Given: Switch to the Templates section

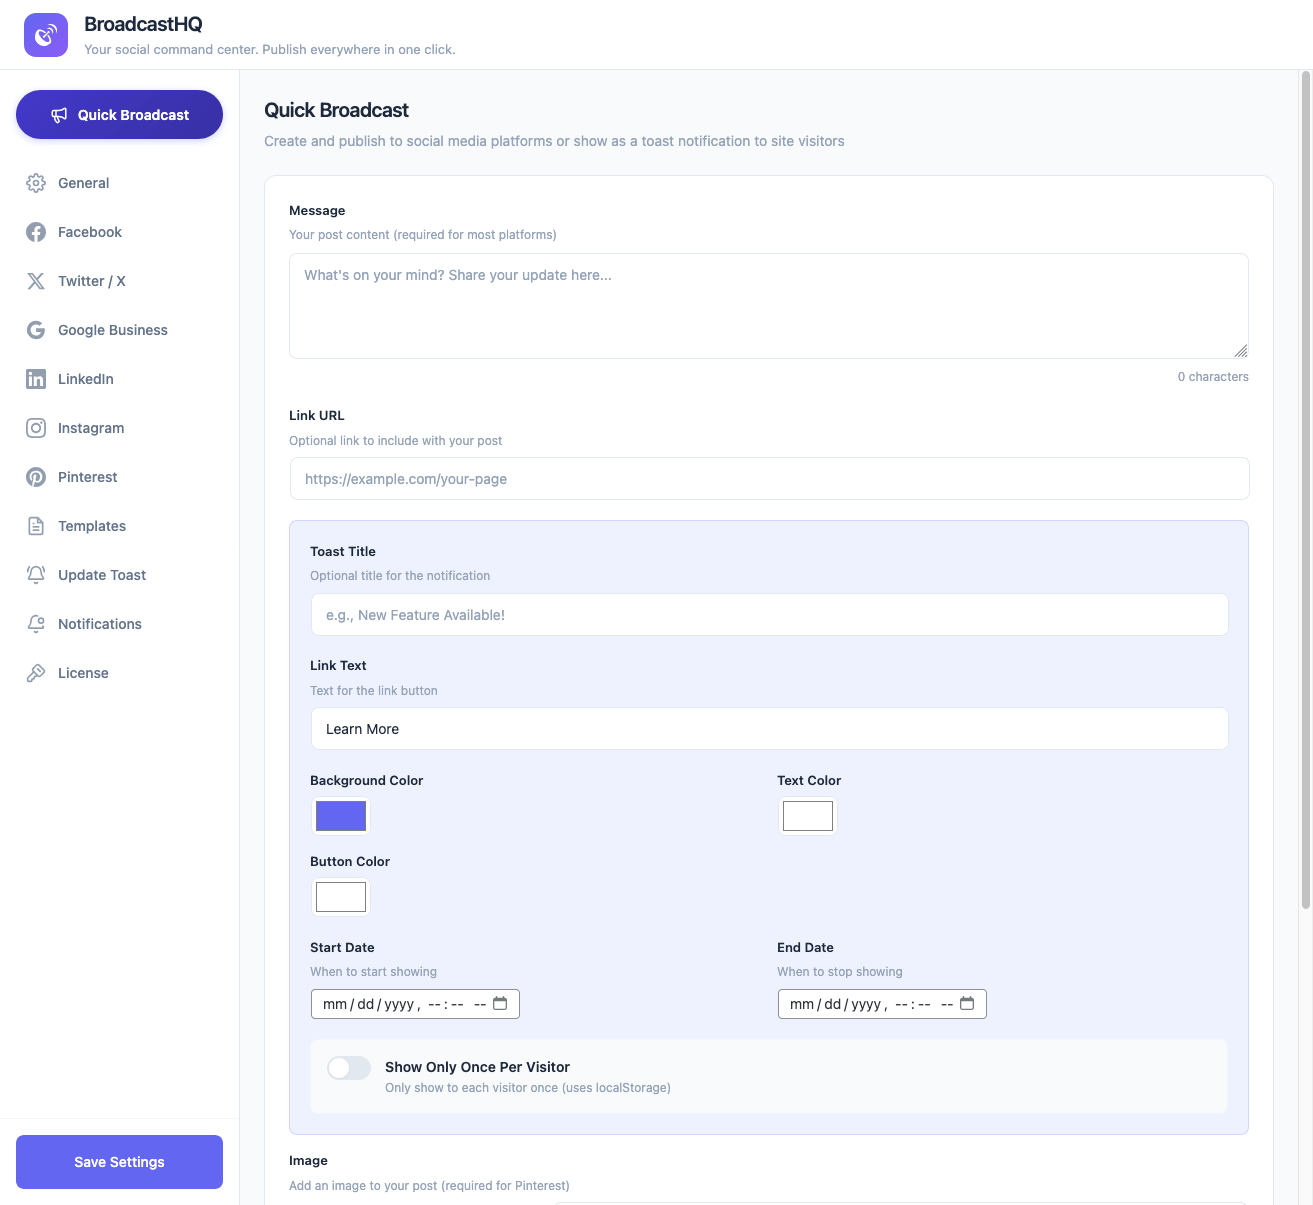Looking at the screenshot, I should (x=36, y=526).
